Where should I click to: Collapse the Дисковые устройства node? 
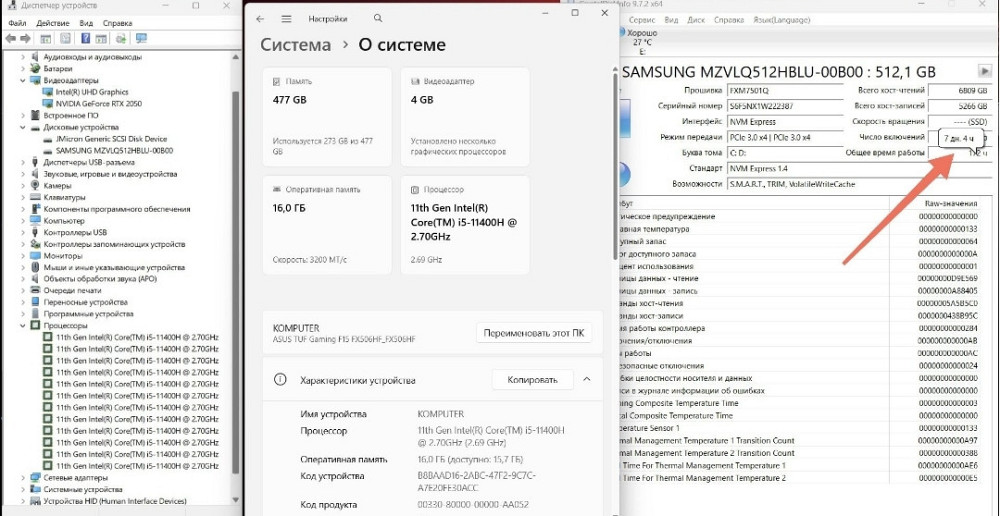pos(24,127)
